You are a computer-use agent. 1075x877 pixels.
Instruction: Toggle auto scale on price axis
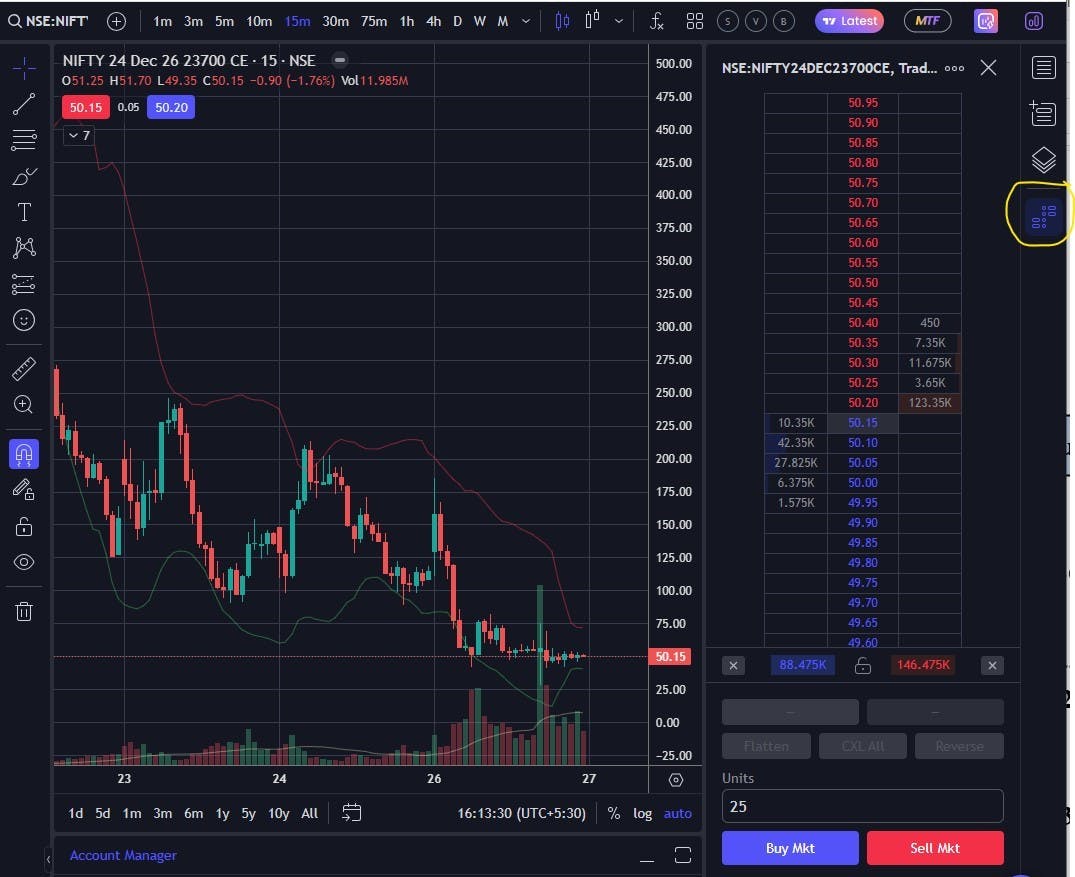pos(677,813)
